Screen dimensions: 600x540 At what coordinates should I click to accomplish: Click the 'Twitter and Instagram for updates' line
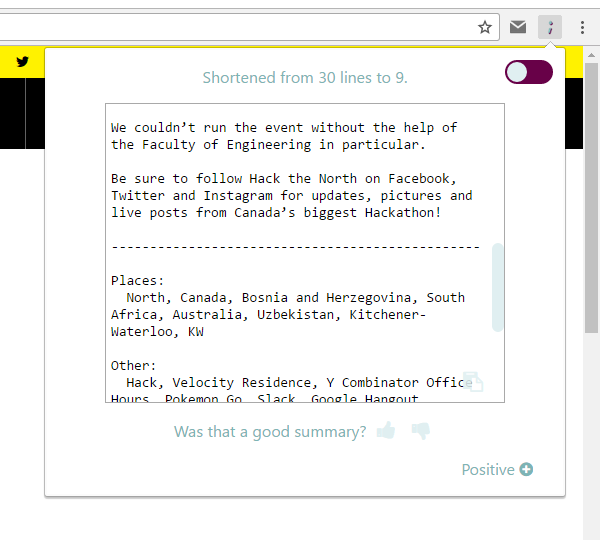292,196
